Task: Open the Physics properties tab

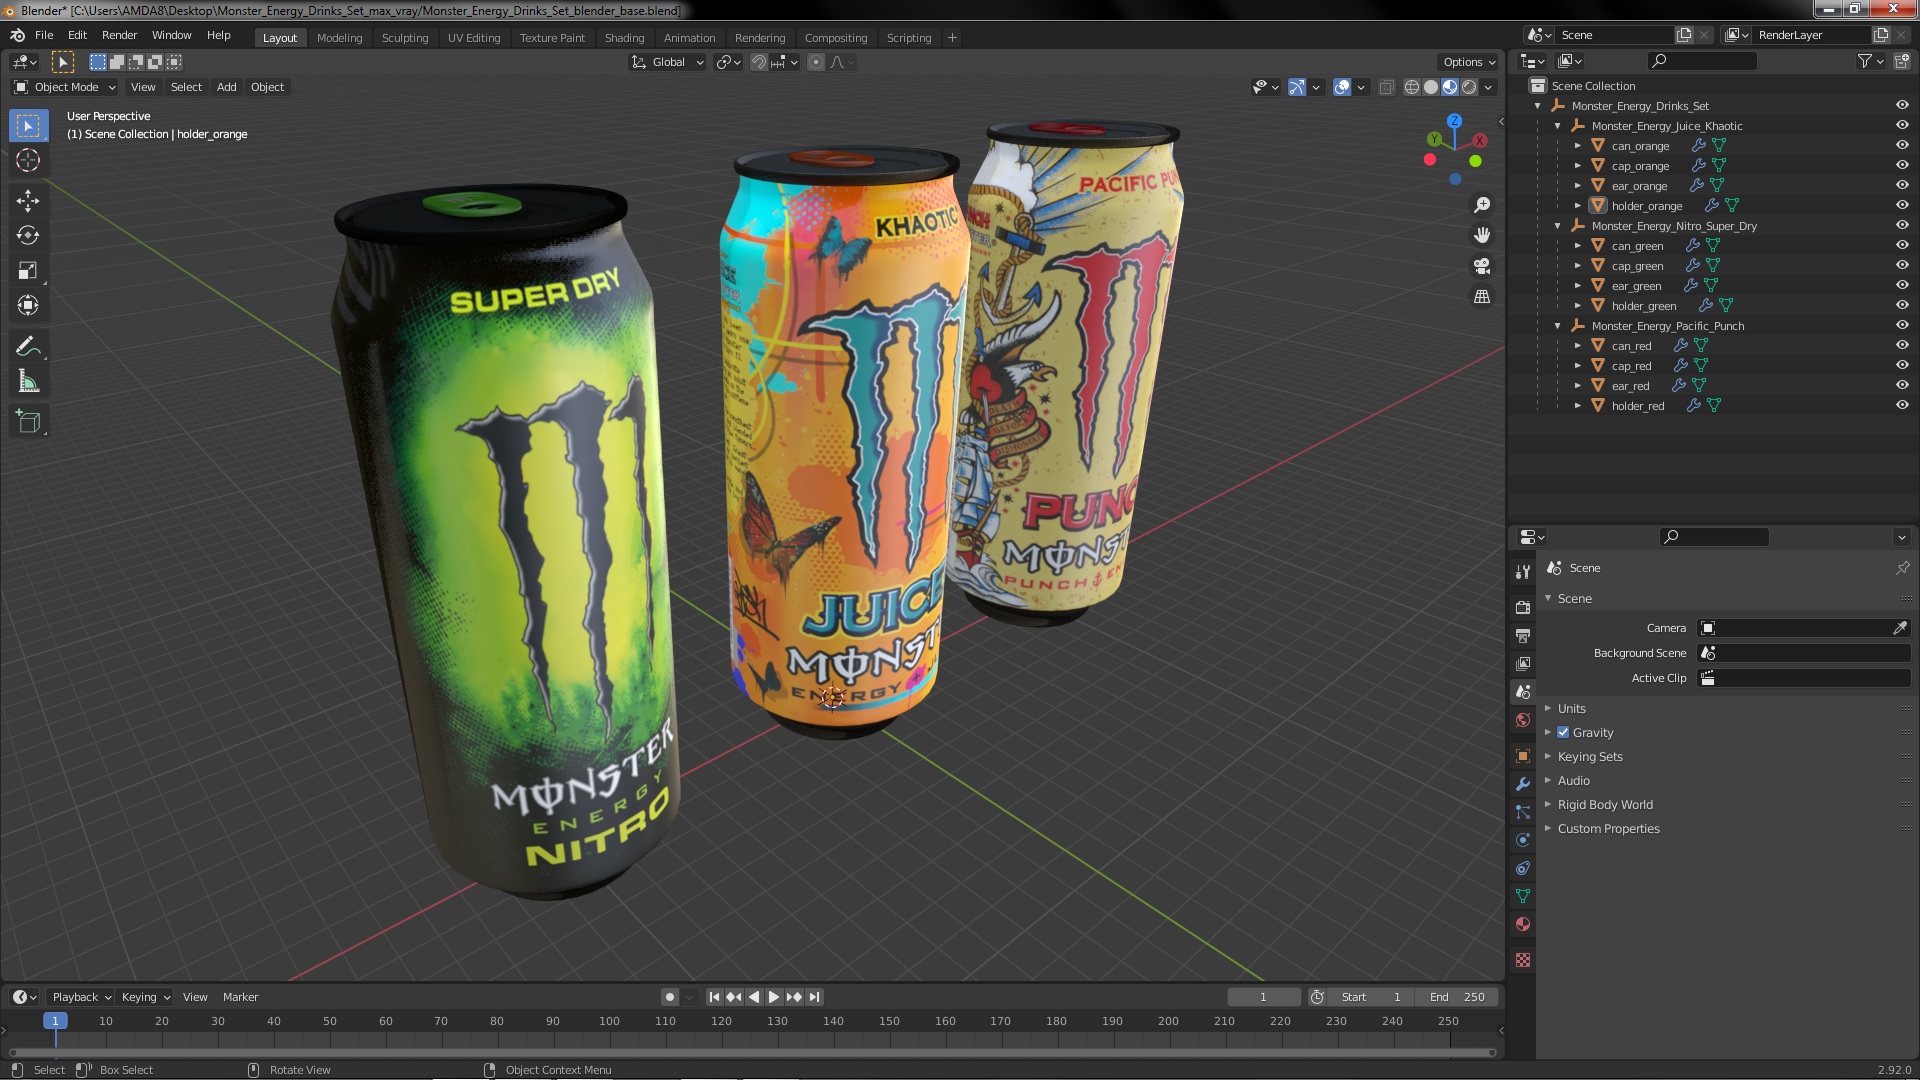Action: [1523, 840]
